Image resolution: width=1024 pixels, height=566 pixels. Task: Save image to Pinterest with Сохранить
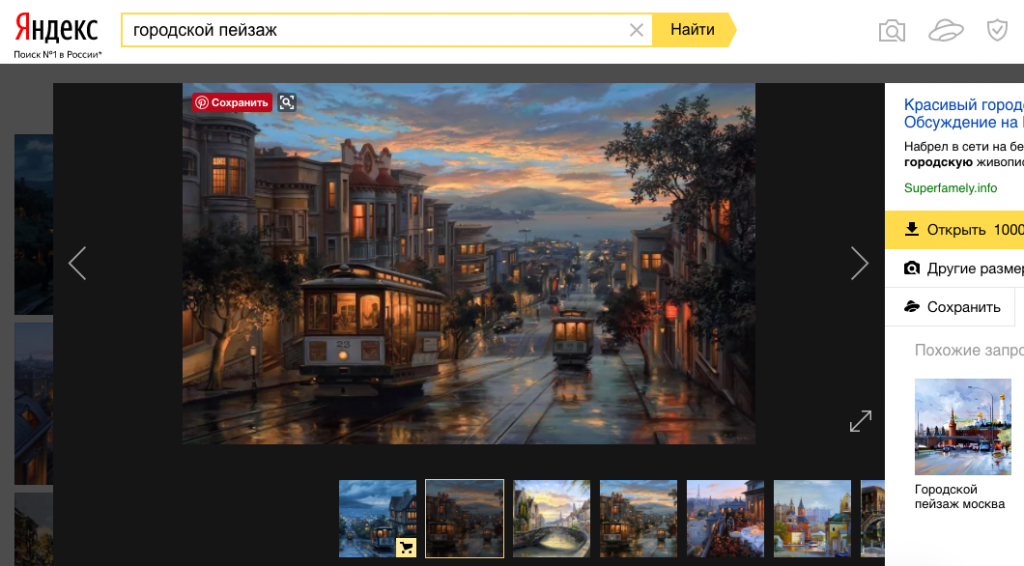coord(232,102)
